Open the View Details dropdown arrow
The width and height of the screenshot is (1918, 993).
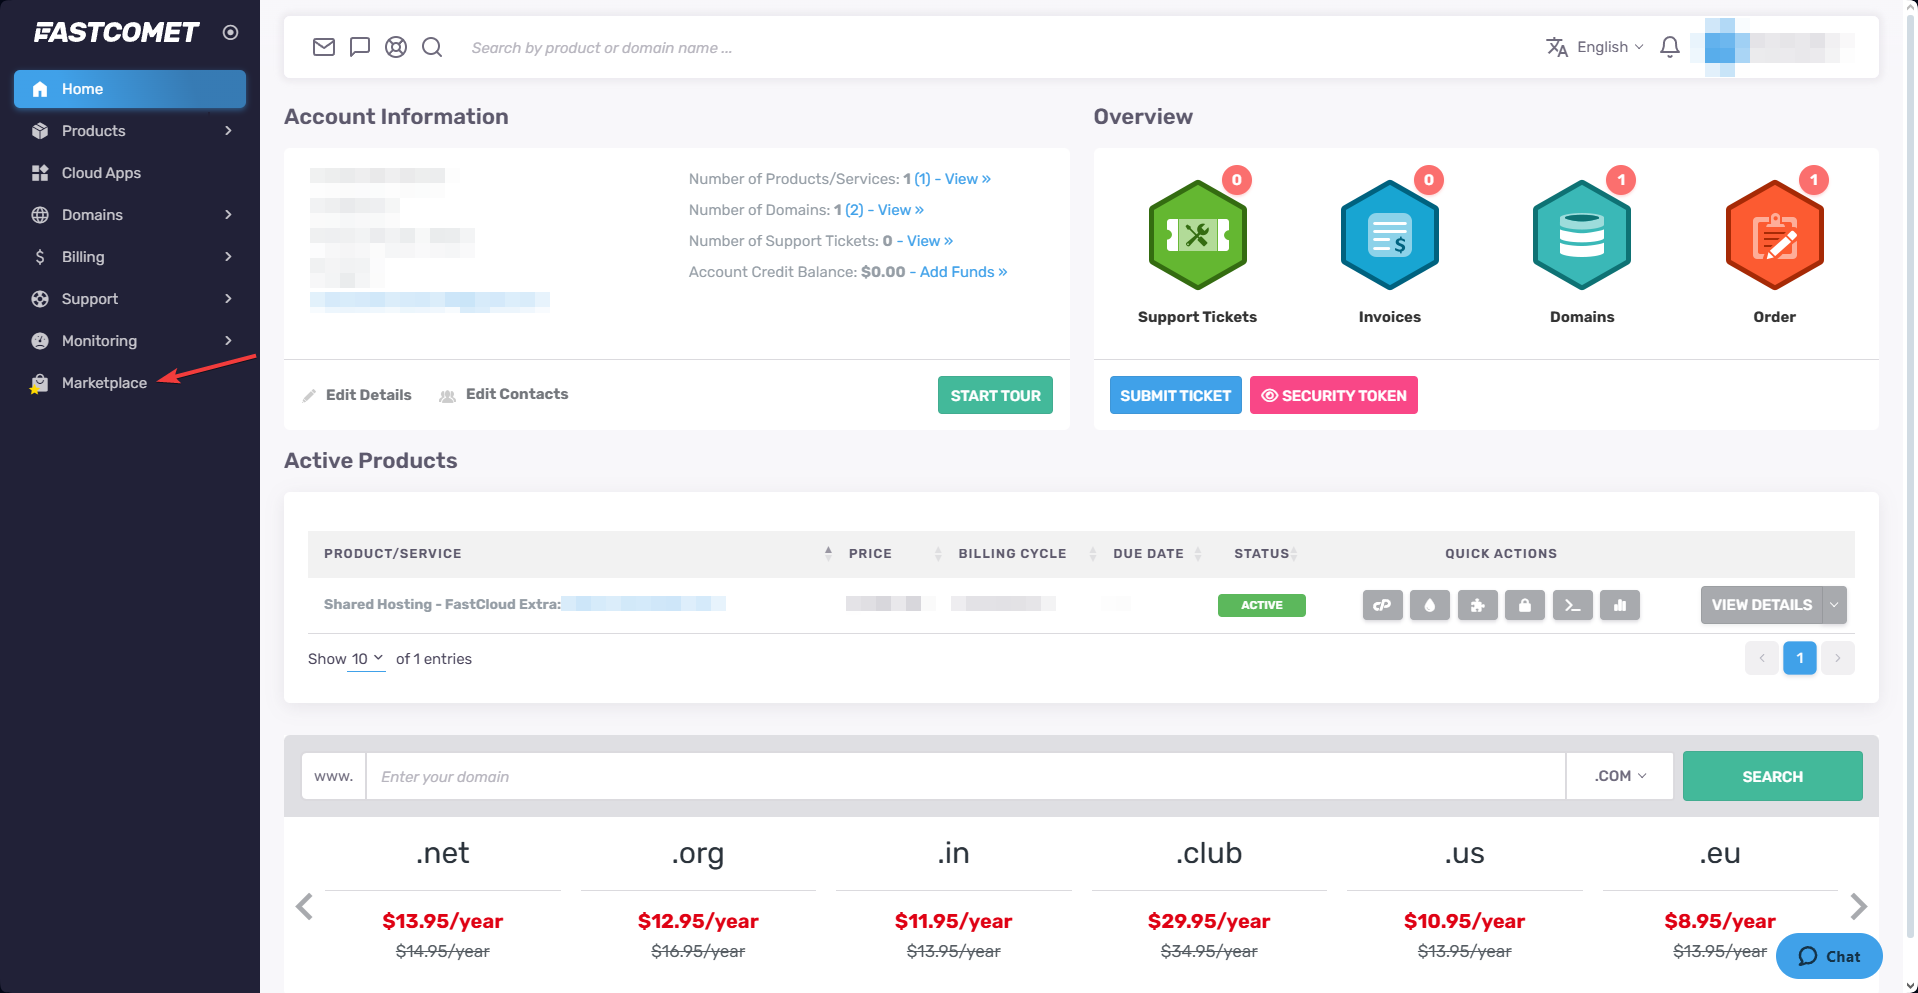click(x=1834, y=605)
